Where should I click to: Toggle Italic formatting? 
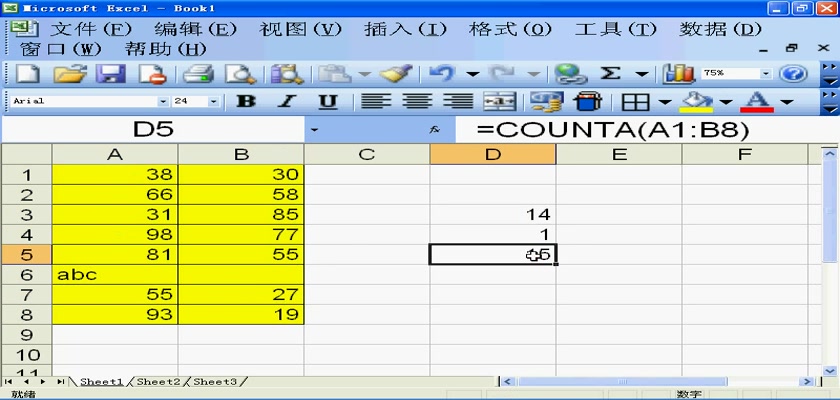pos(286,102)
